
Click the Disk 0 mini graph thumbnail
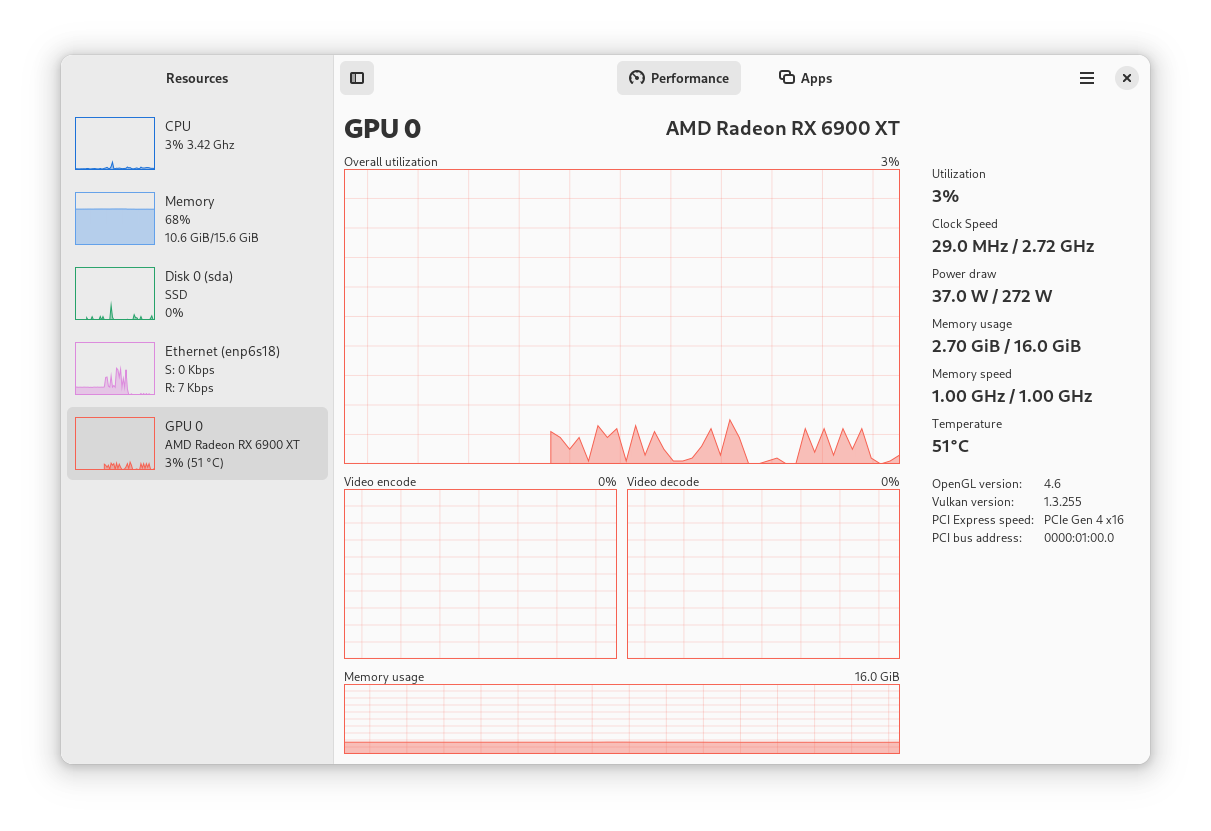coord(115,294)
